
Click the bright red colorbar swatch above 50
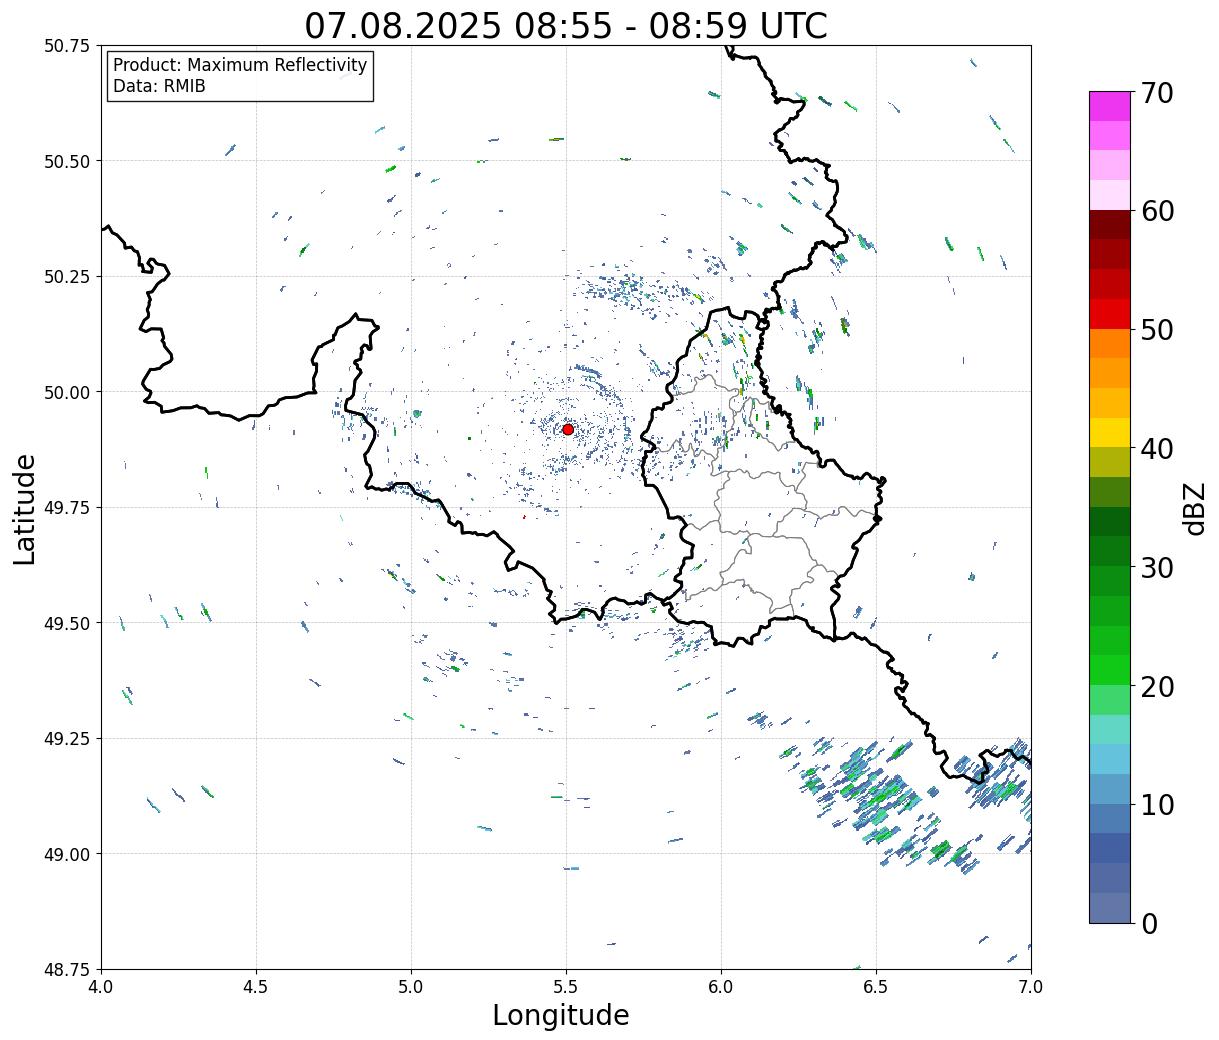tap(1110, 313)
